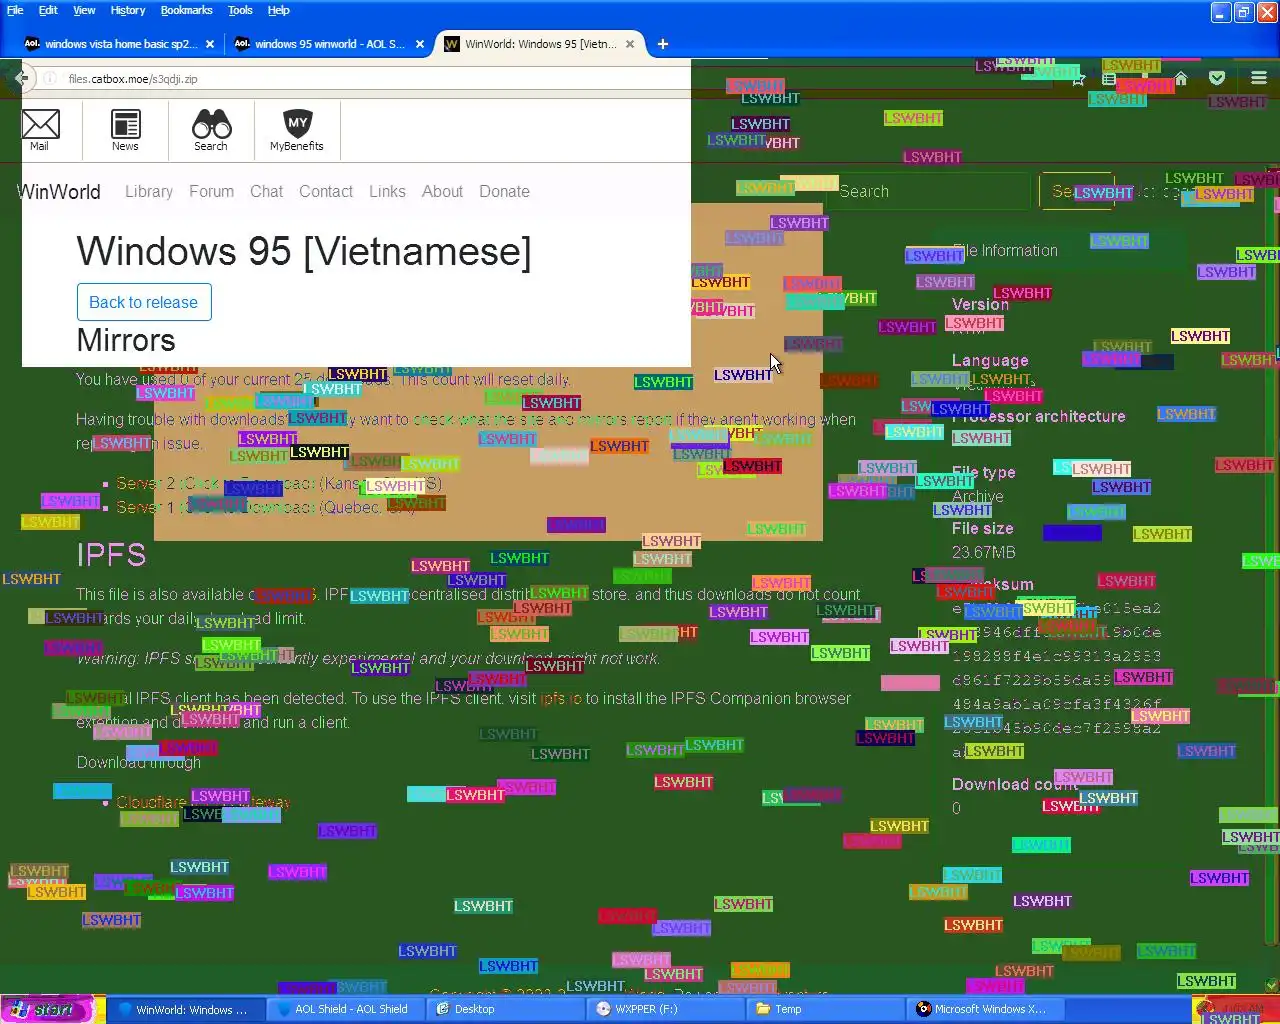Viewport: 1280px width, 1024px height.
Task: Open the Tools menu
Action: [240, 10]
